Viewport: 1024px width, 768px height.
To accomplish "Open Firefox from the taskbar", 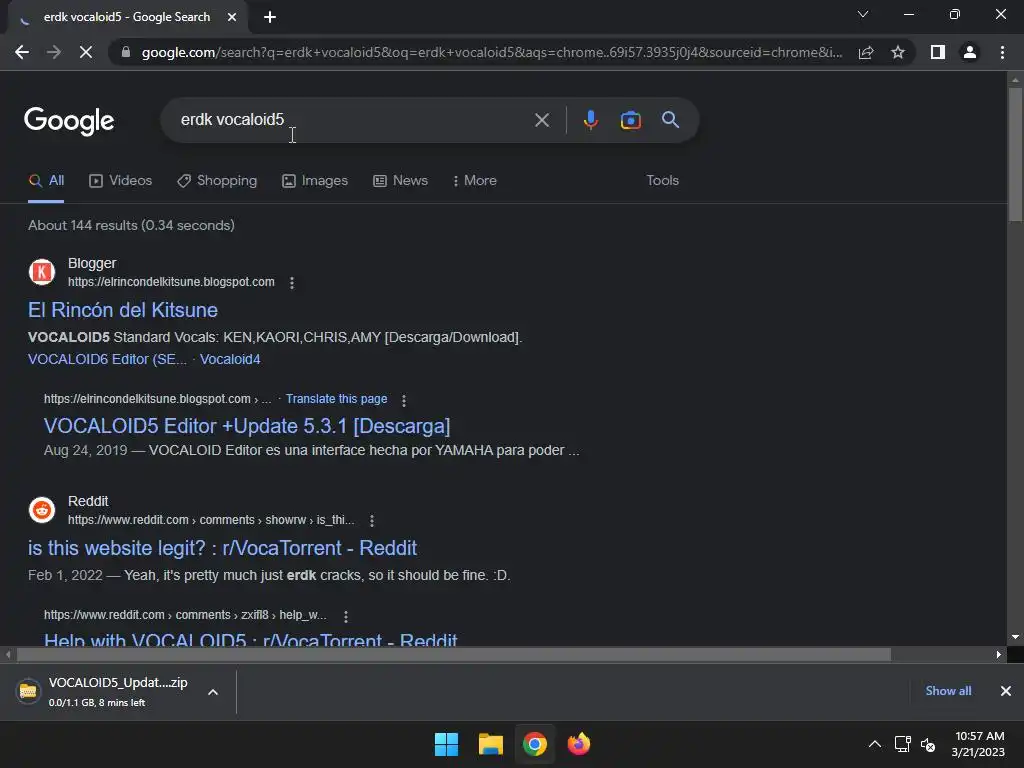I will pyautogui.click(x=579, y=744).
